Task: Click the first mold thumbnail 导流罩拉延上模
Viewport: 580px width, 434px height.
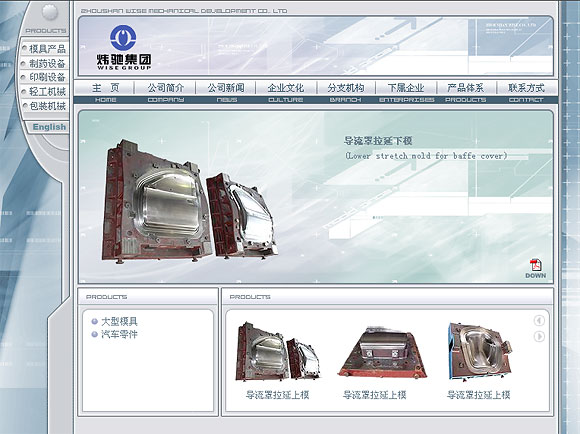Action: pyautogui.click(x=277, y=351)
